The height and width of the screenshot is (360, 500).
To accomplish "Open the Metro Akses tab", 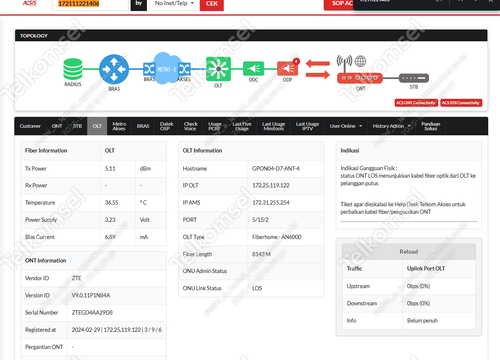I will pos(119,126).
